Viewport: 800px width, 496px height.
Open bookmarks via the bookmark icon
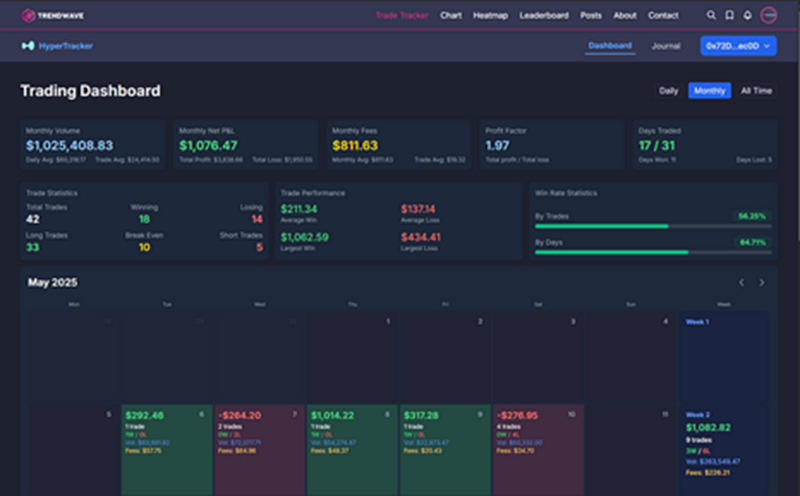pyautogui.click(x=730, y=15)
